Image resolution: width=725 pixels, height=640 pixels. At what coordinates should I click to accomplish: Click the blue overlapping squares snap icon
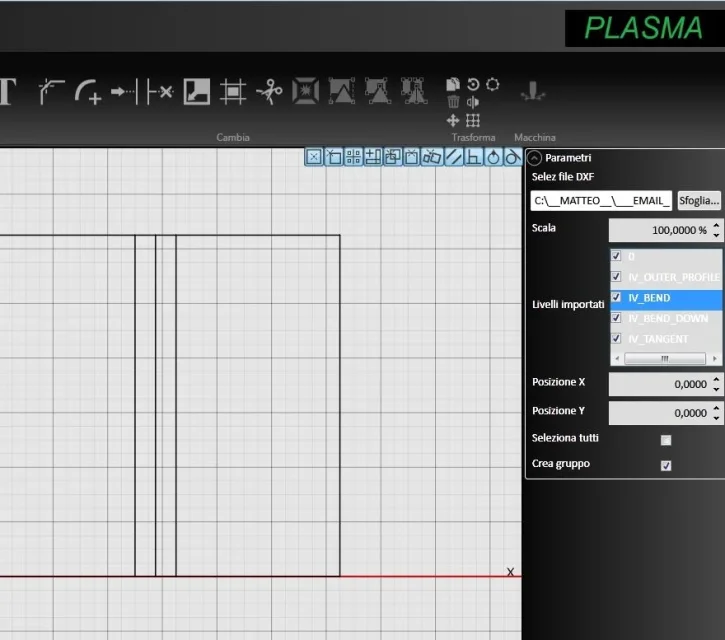[x=392, y=157]
